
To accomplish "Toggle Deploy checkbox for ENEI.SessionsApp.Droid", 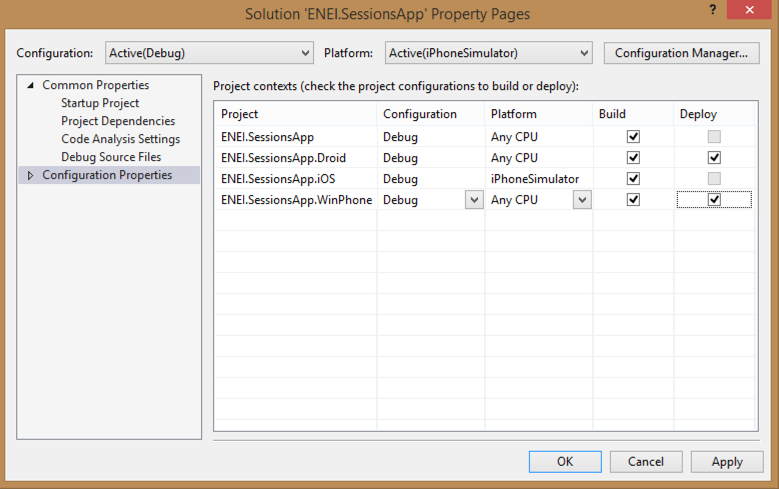I will pos(713,158).
